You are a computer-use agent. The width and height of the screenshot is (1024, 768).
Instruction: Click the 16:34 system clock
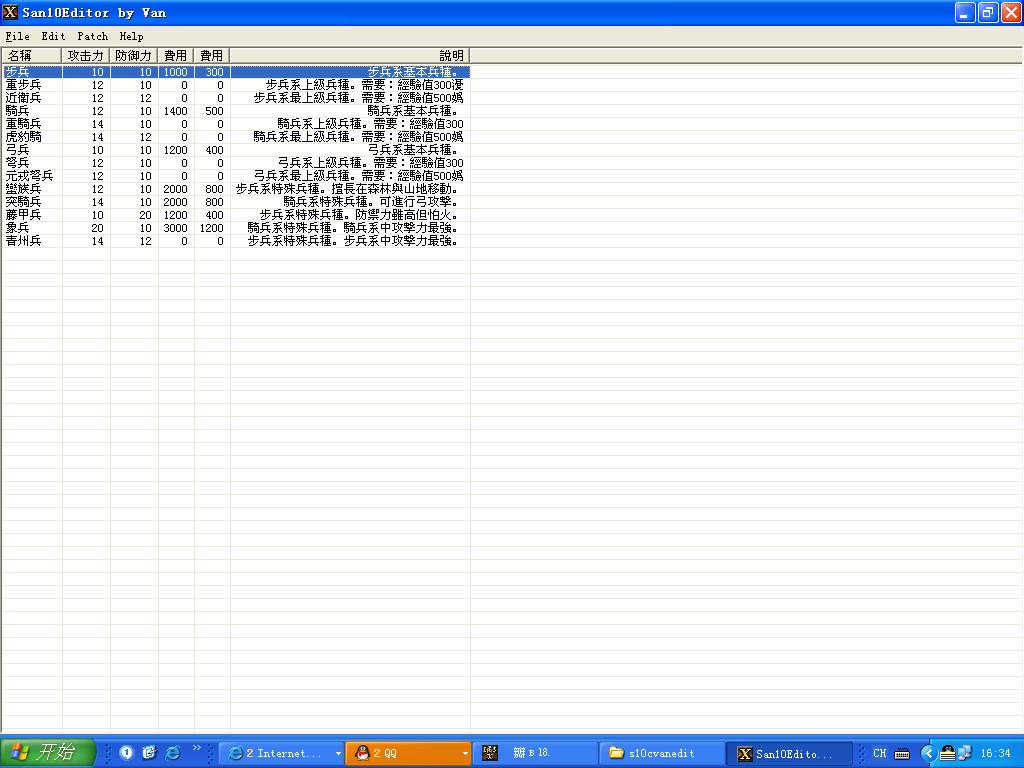coord(995,753)
